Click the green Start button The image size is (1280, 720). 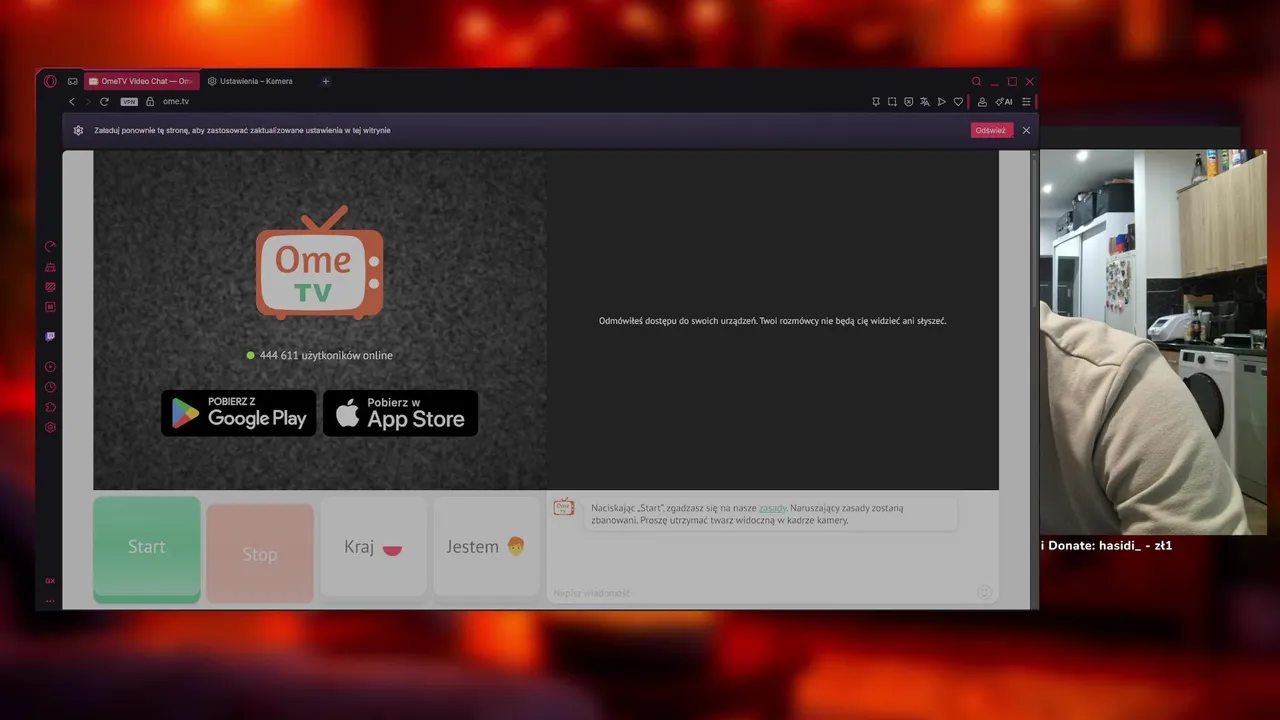pyautogui.click(x=147, y=548)
